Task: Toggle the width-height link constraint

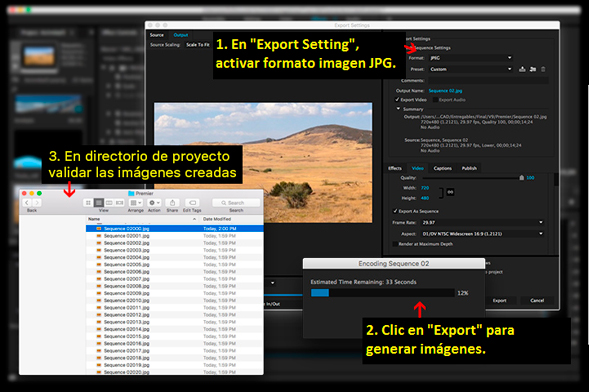Action: click(x=450, y=192)
